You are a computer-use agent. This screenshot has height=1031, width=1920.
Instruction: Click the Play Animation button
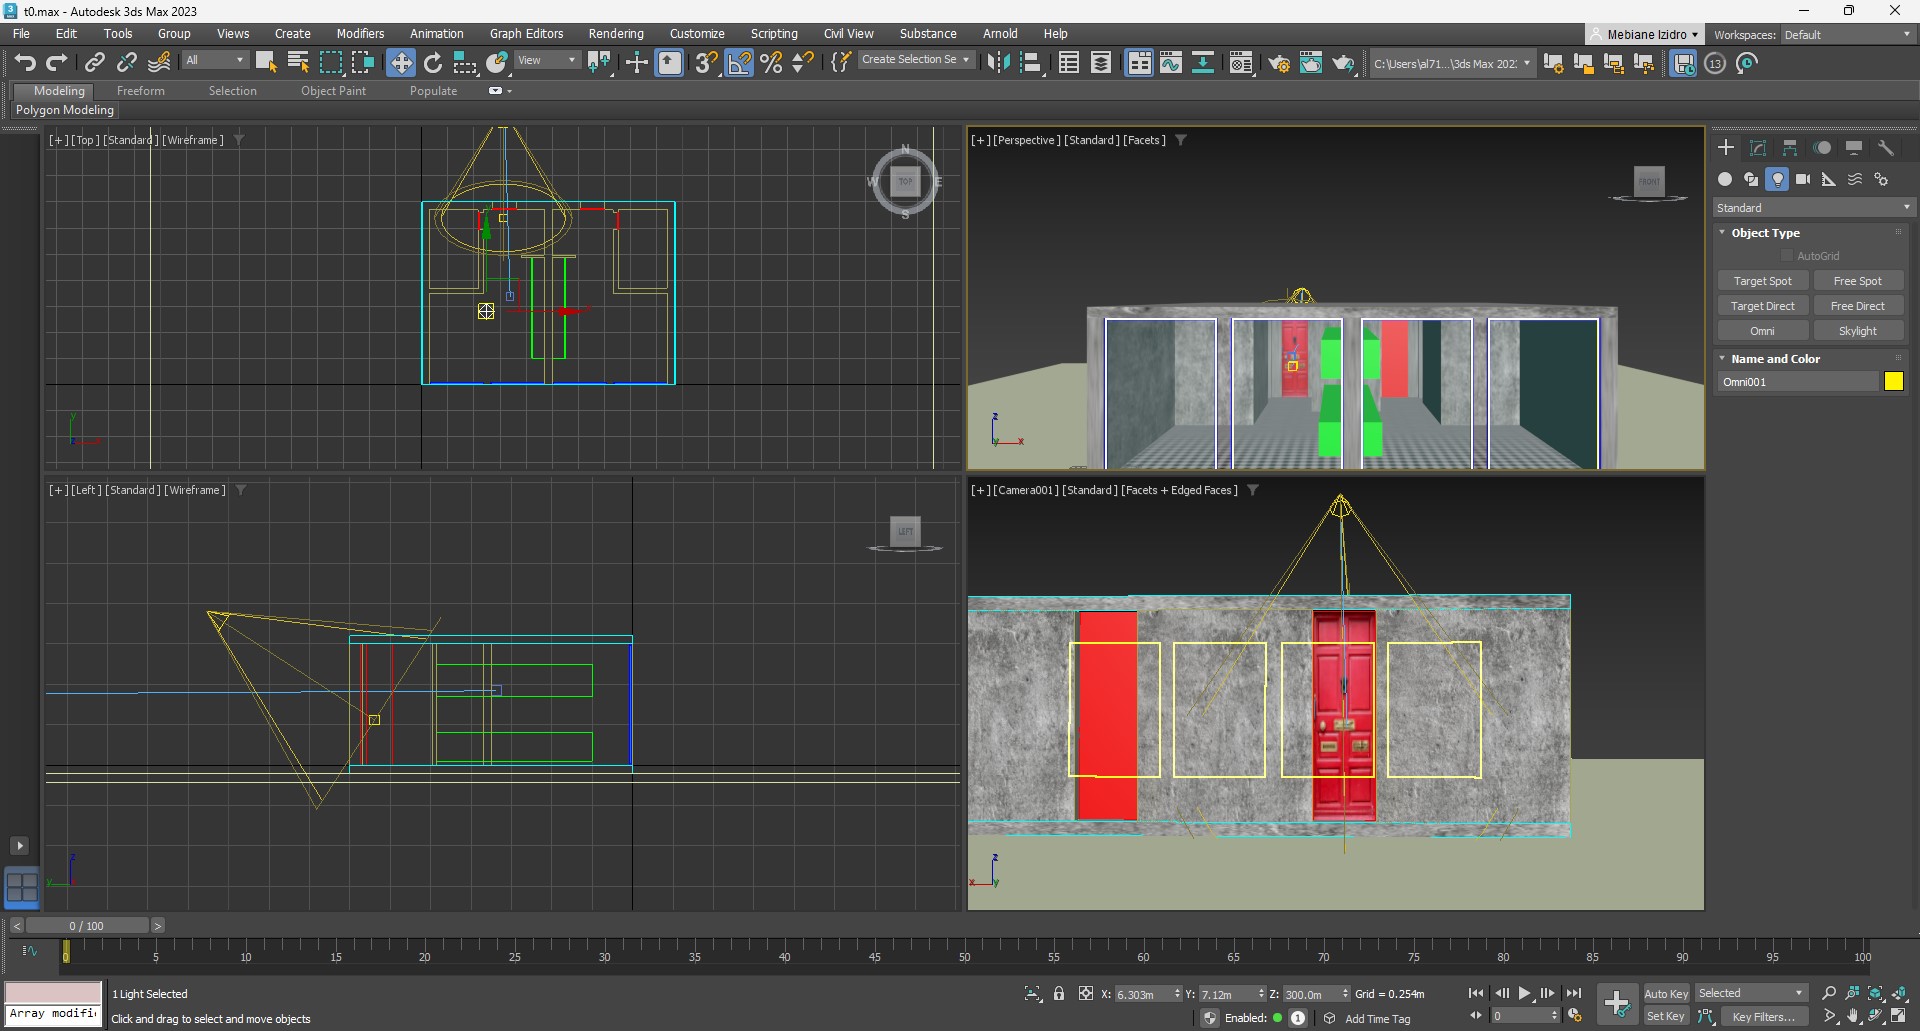1524,993
